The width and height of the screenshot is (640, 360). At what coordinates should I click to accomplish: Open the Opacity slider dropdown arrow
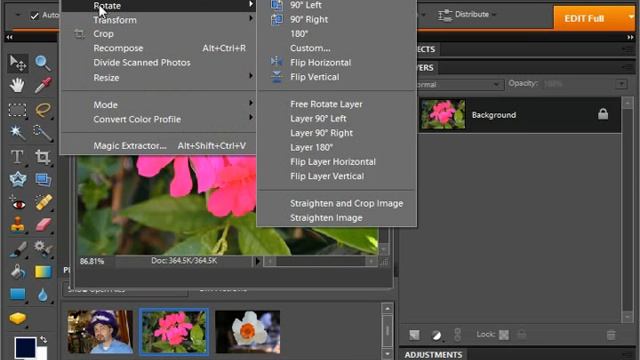click(x=621, y=84)
